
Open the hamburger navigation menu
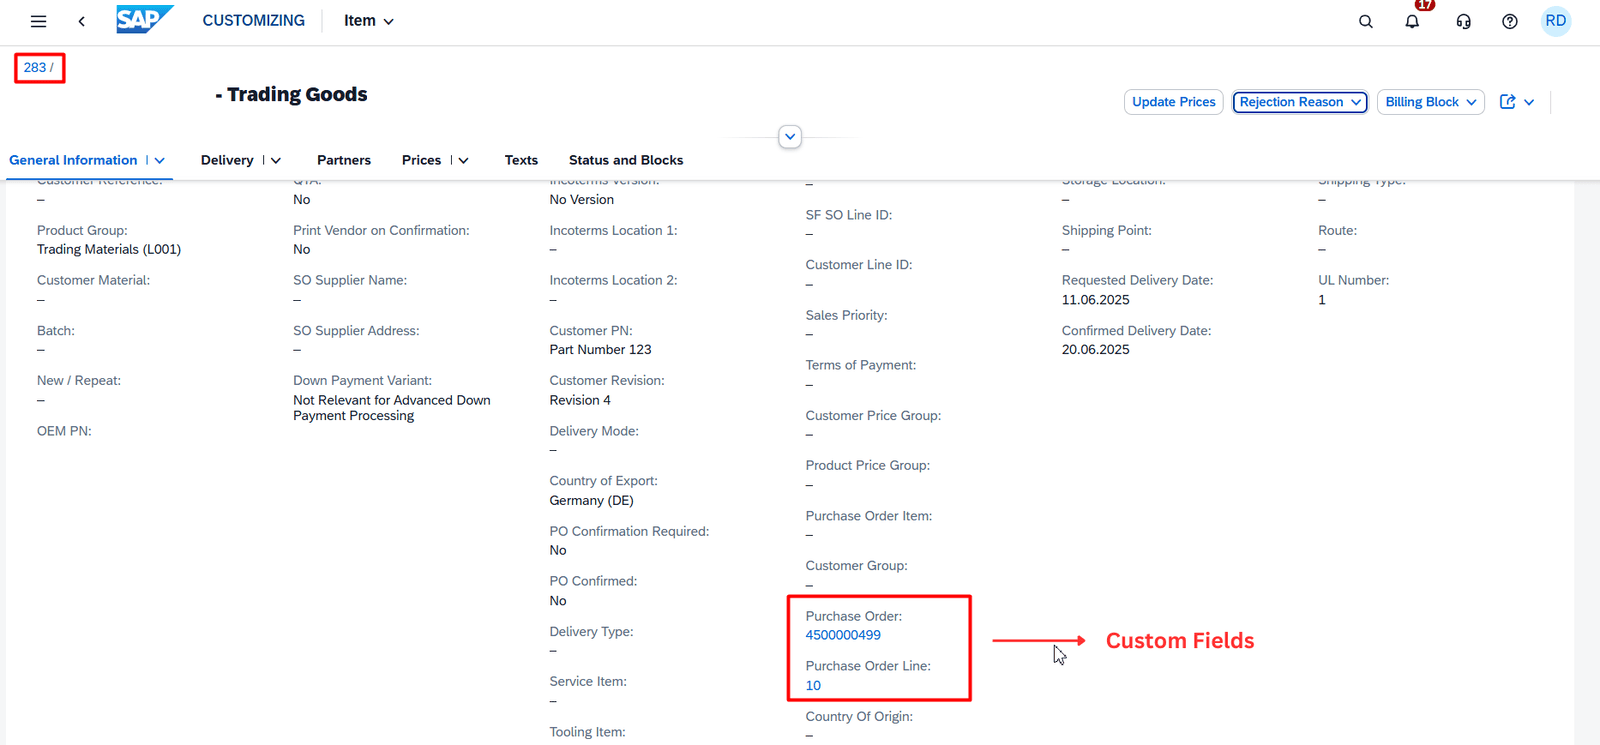pyautogui.click(x=38, y=21)
